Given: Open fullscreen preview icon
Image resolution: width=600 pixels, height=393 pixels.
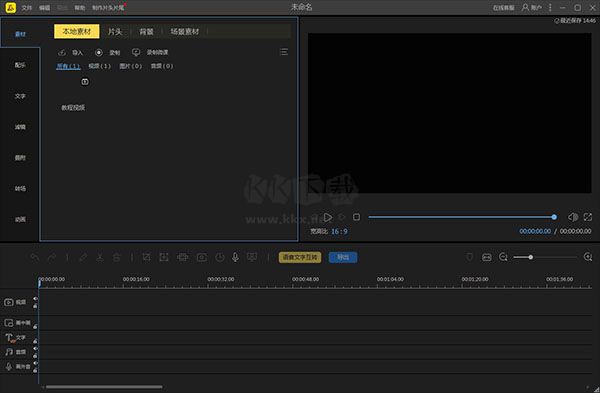Looking at the screenshot, I should (588, 217).
